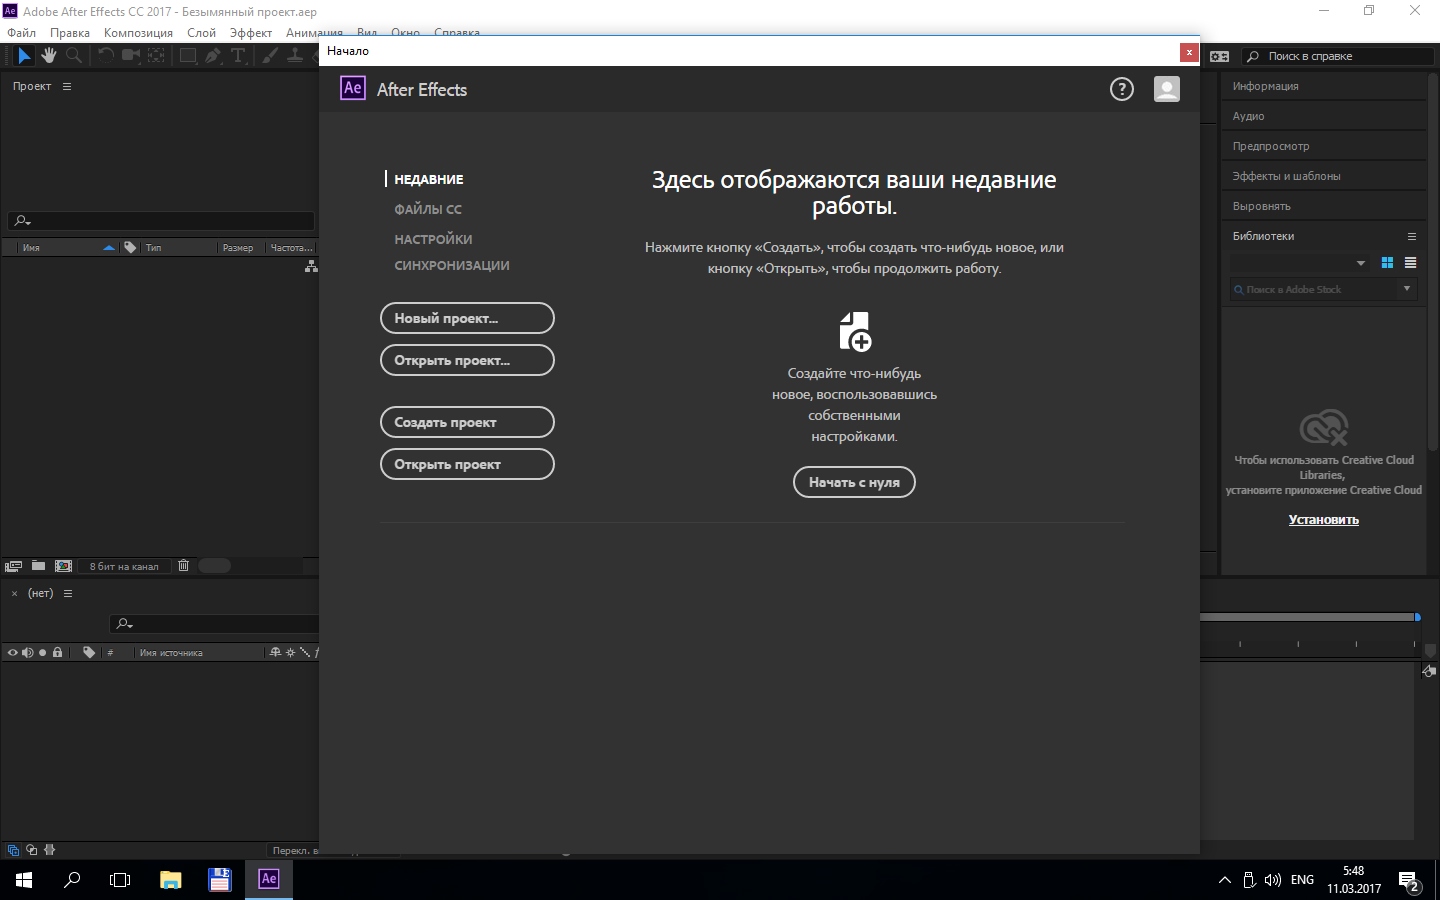
Task: Select the ФАЙЛЫ CC tab
Action: pyautogui.click(x=428, y=209)
